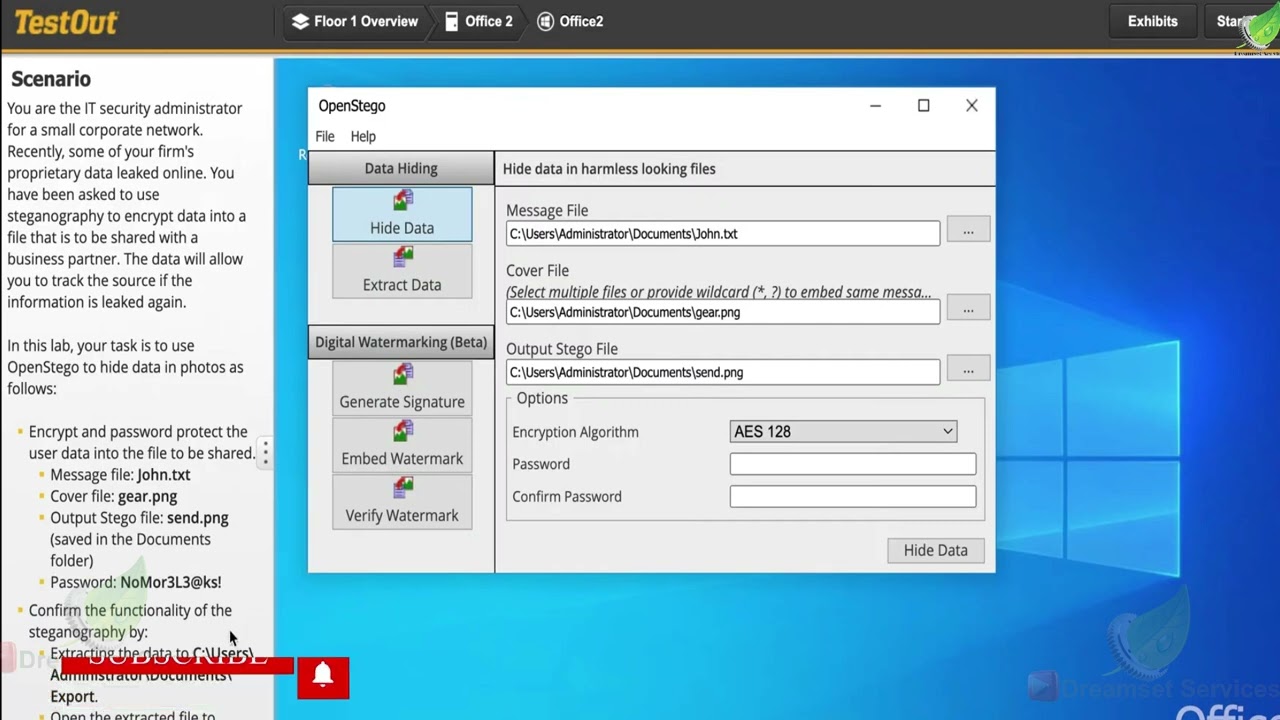Click the Digital Watermarking (Beta) header

click(401, 342)
